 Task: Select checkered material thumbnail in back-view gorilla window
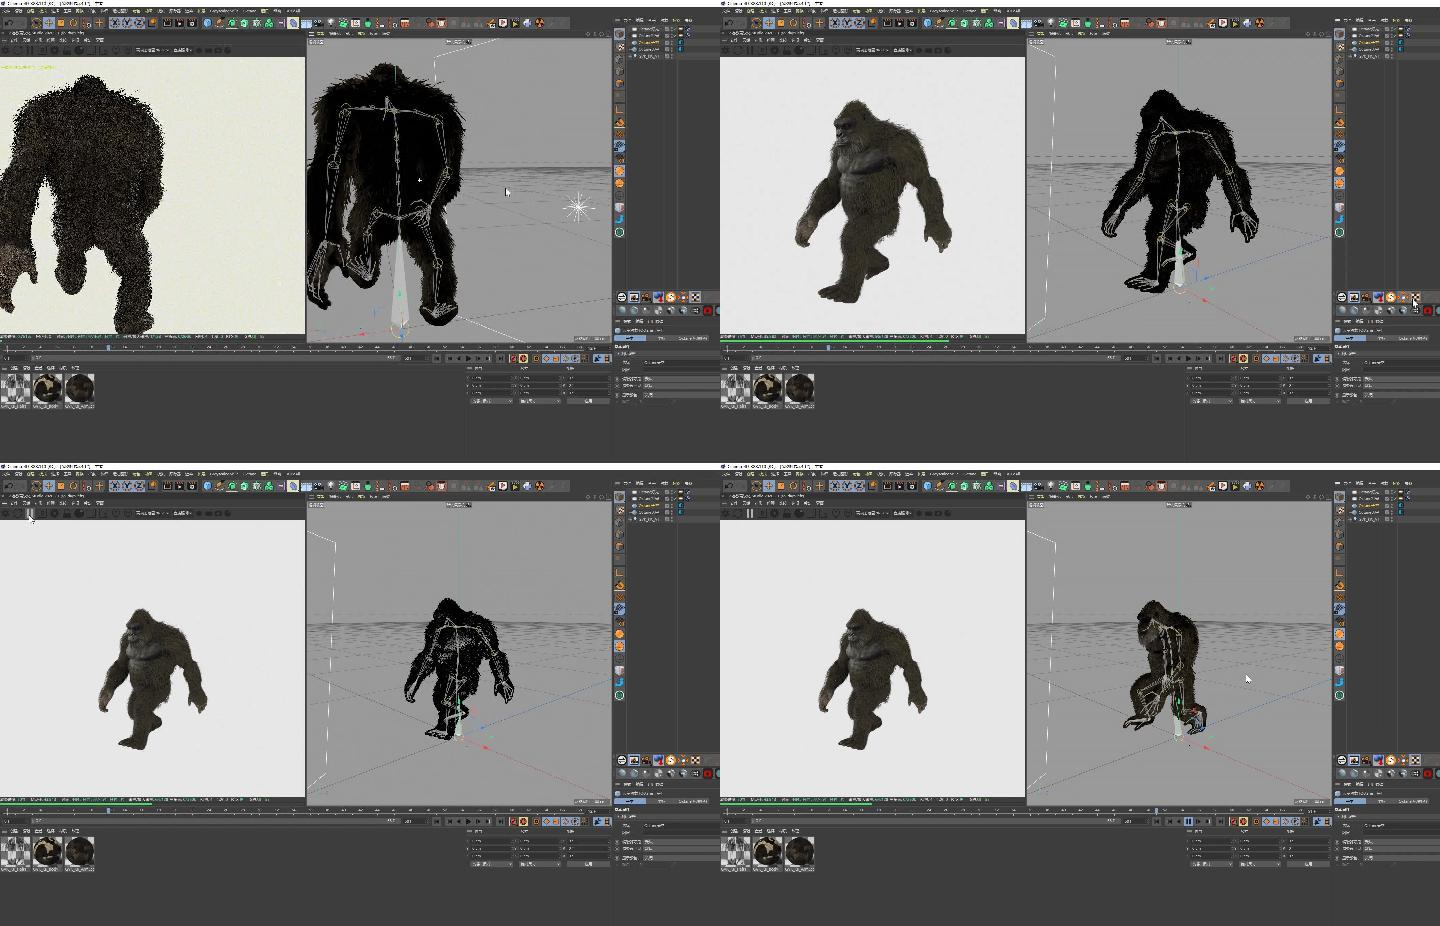(15, 388)
